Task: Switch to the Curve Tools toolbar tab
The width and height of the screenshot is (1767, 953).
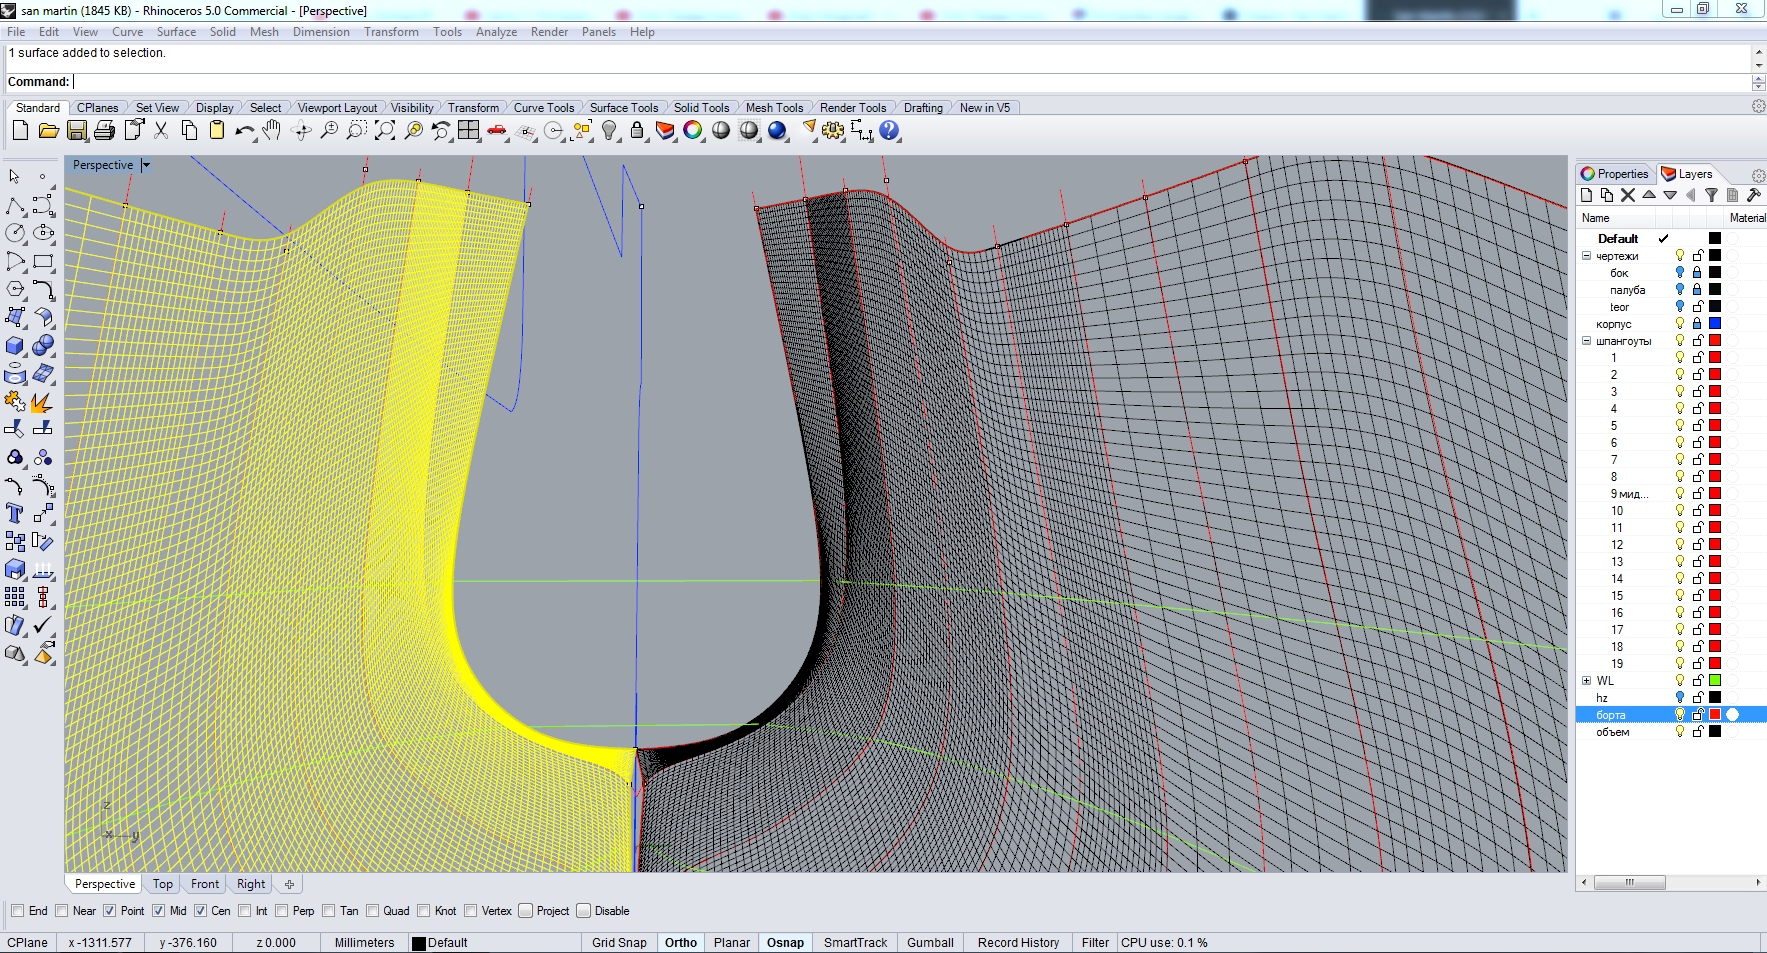Action: click(x=543, y=108)
